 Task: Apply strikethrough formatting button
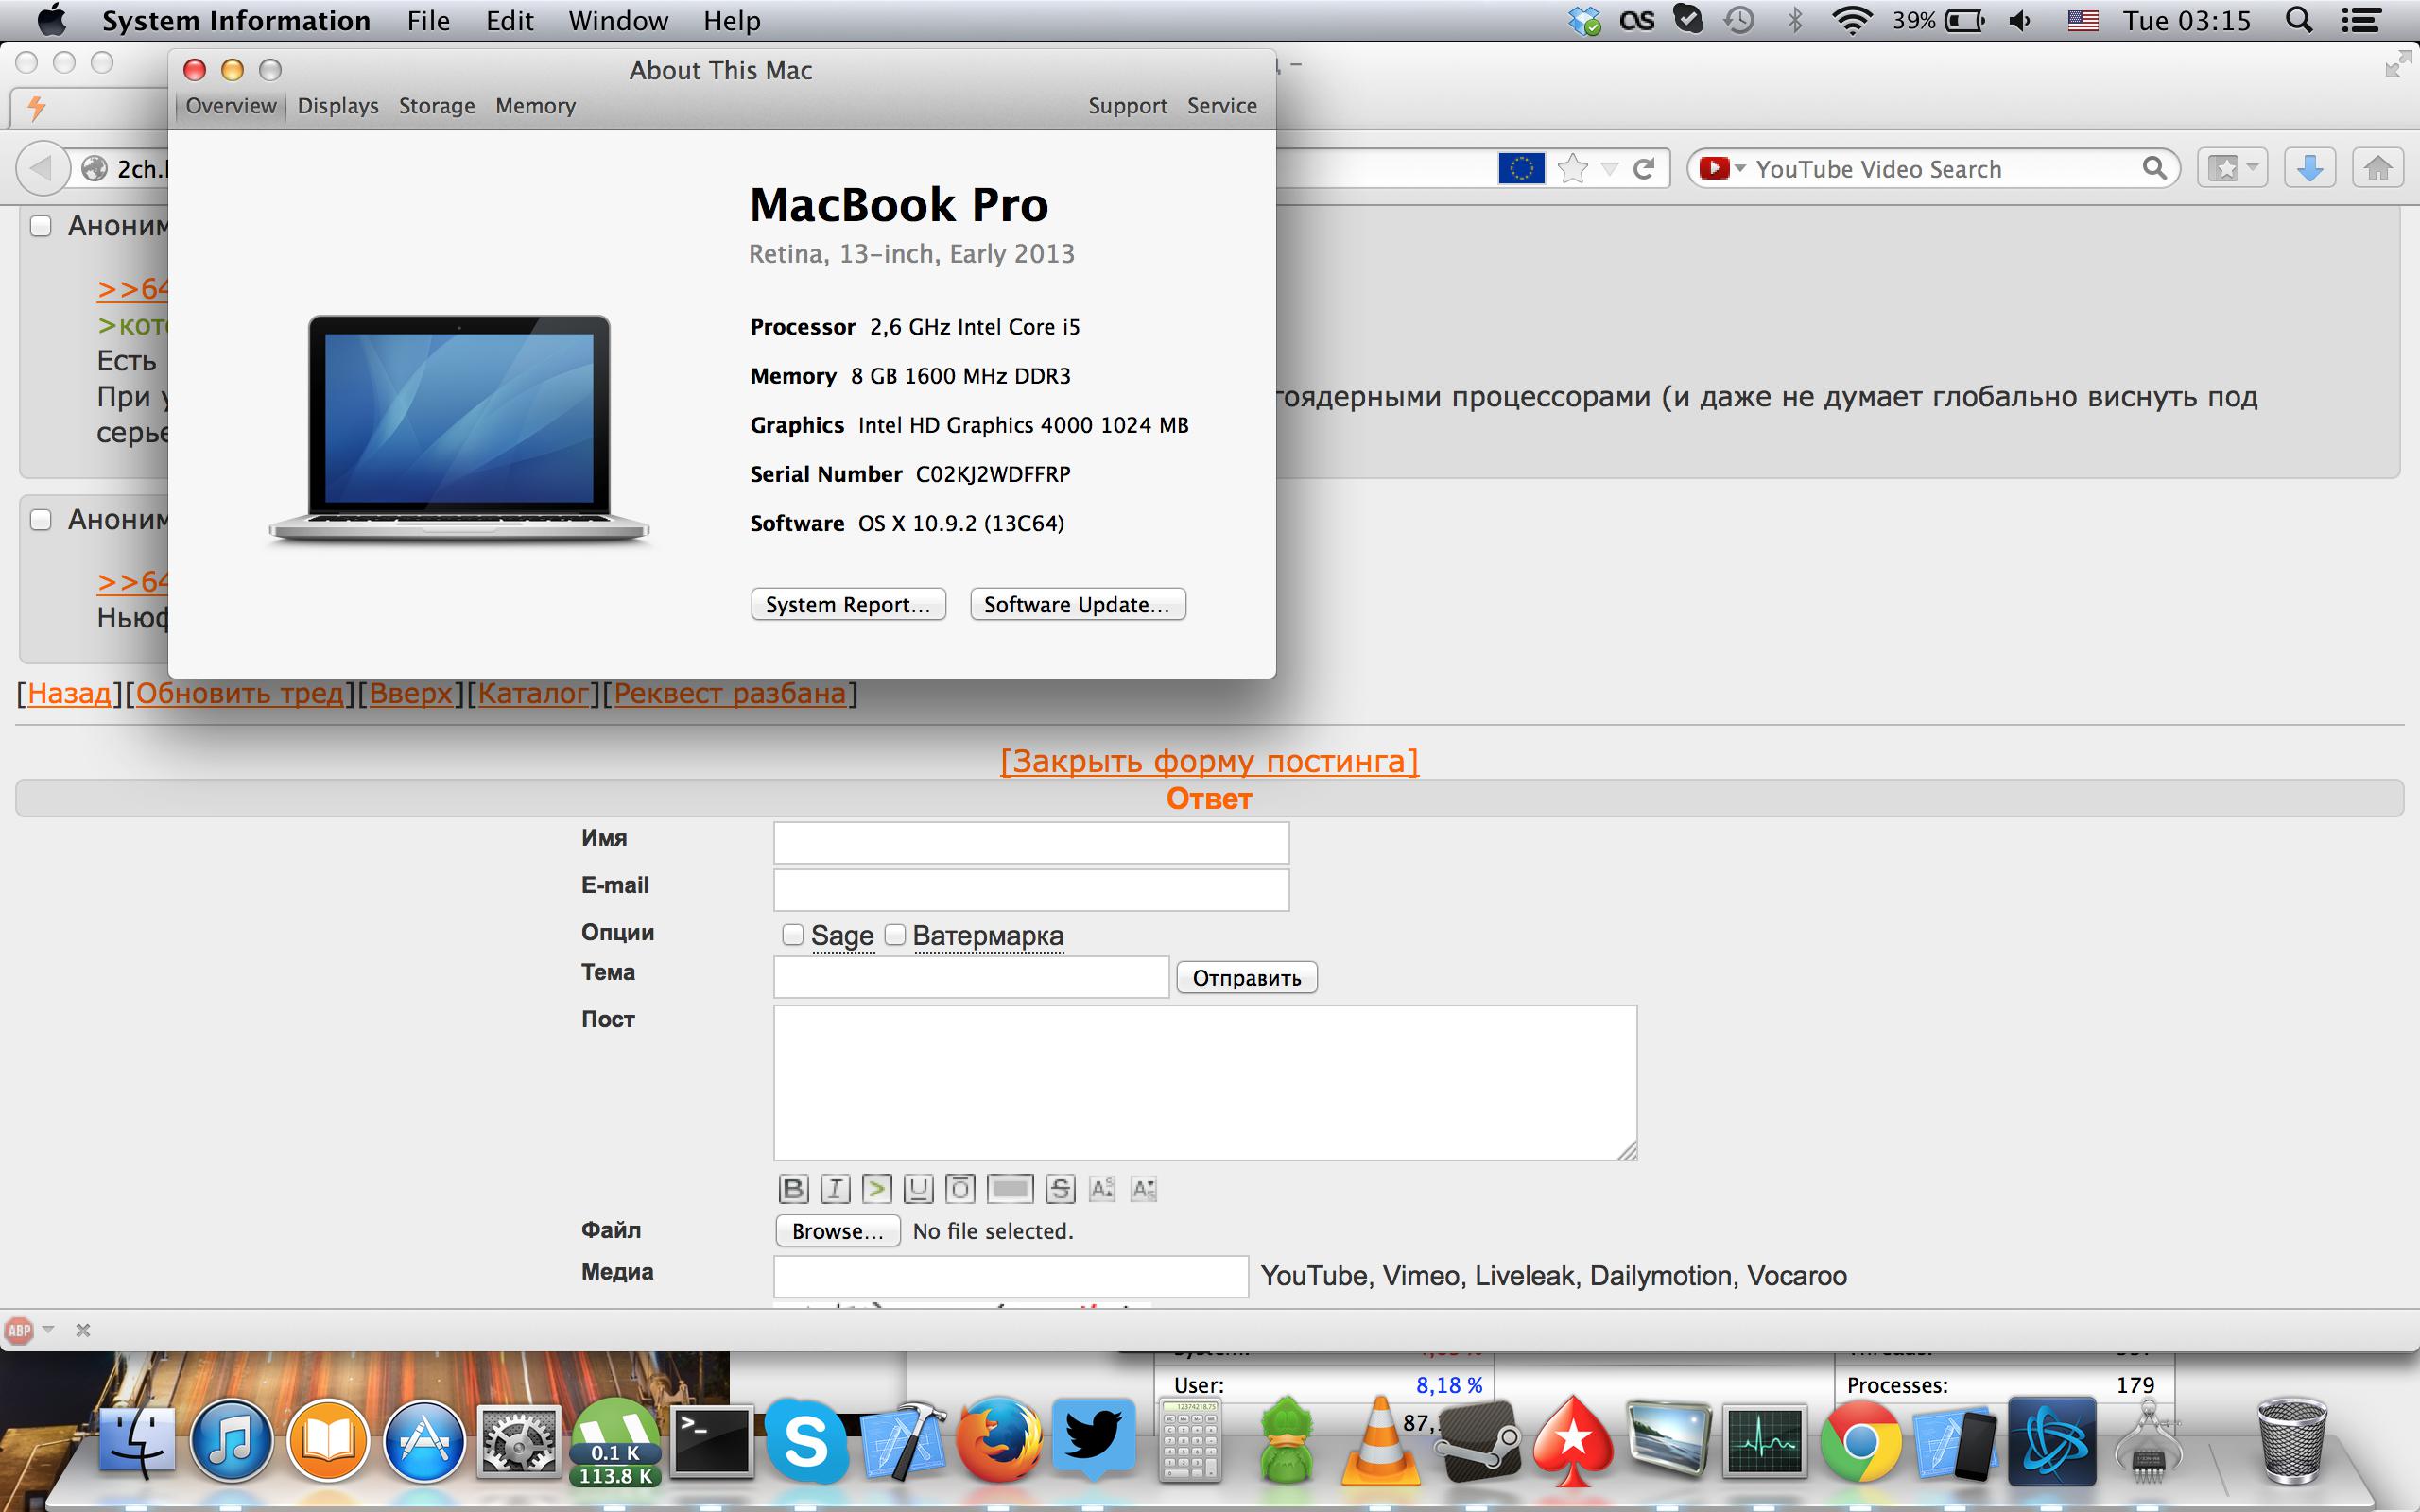pyautogui.click(x=1060, y=1188)
